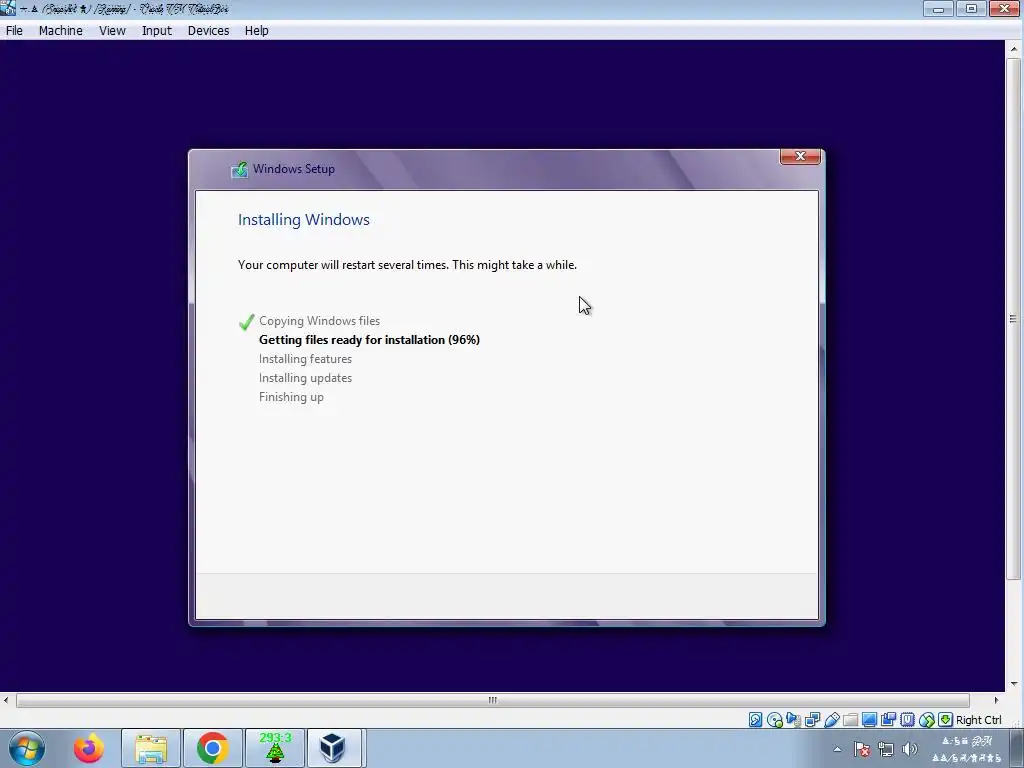The image size is (1024, 768).
Task: Click the Right Ctrl host key label
Action: click(978, 720)
